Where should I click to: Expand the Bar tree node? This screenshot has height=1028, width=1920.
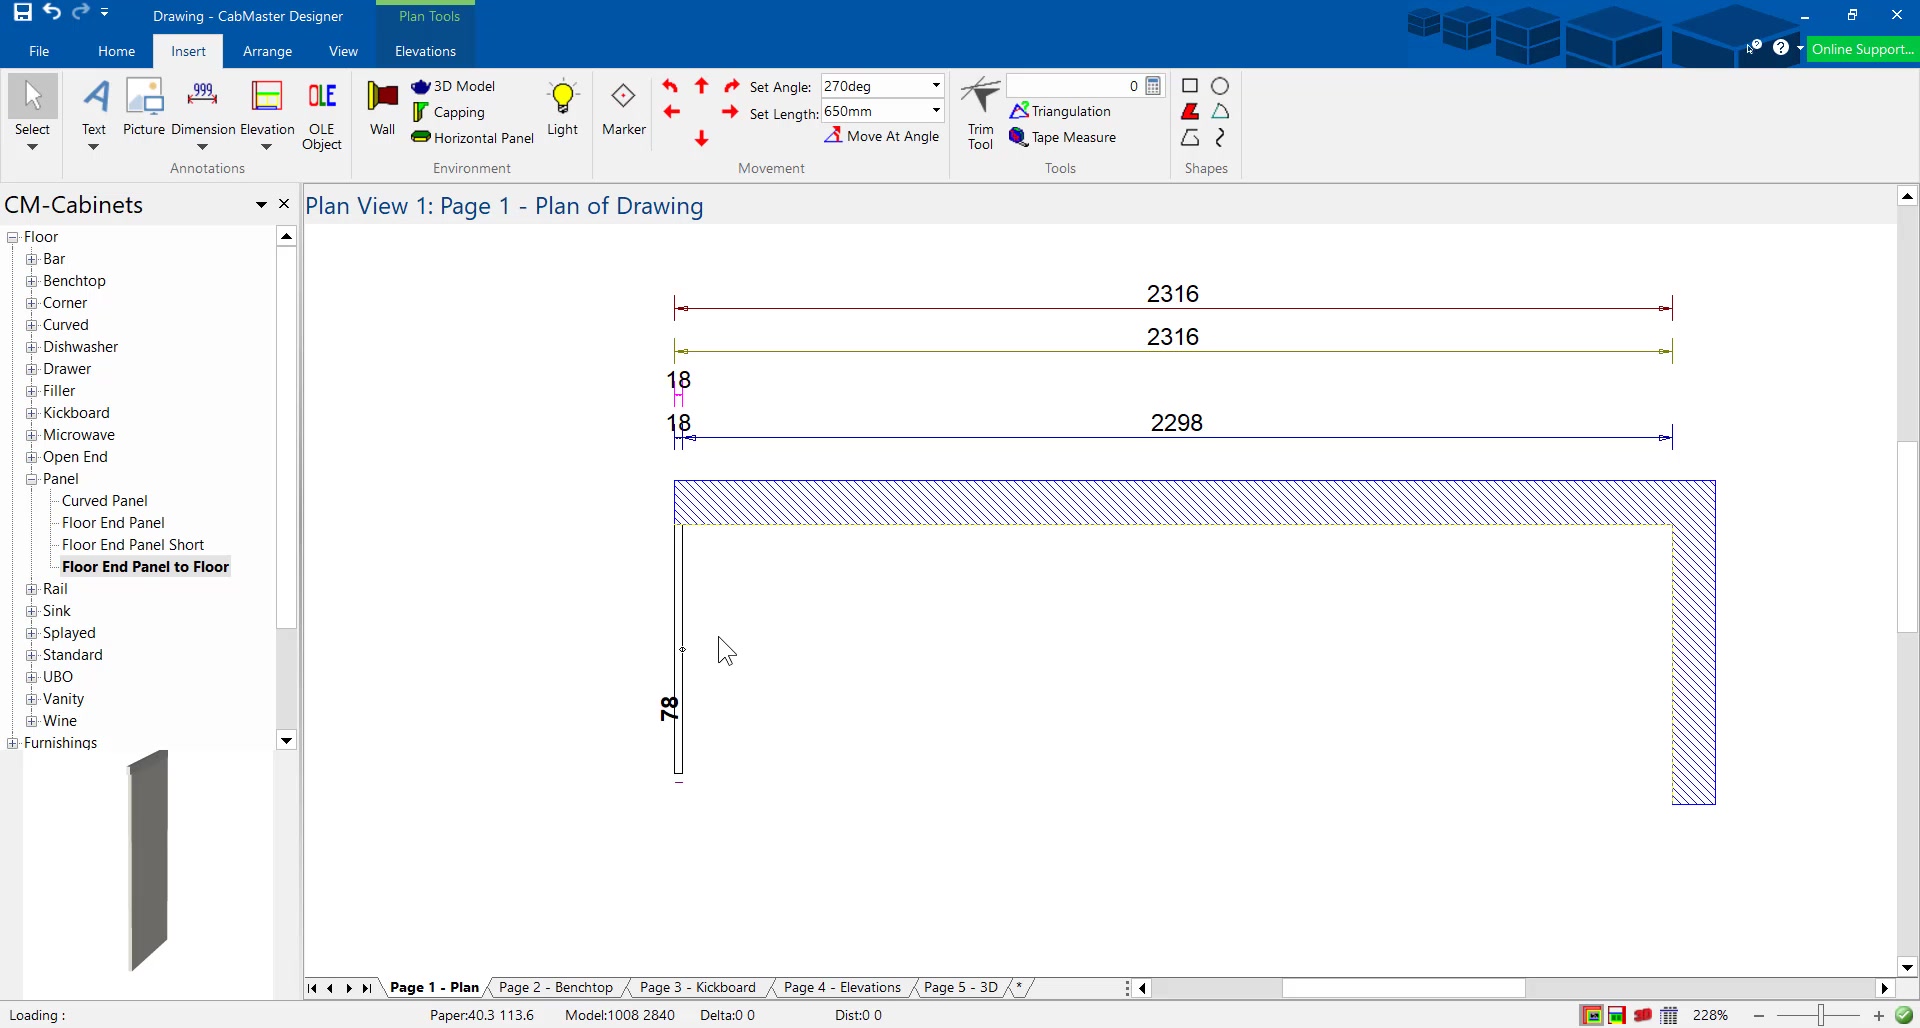(x=31, y=259)
